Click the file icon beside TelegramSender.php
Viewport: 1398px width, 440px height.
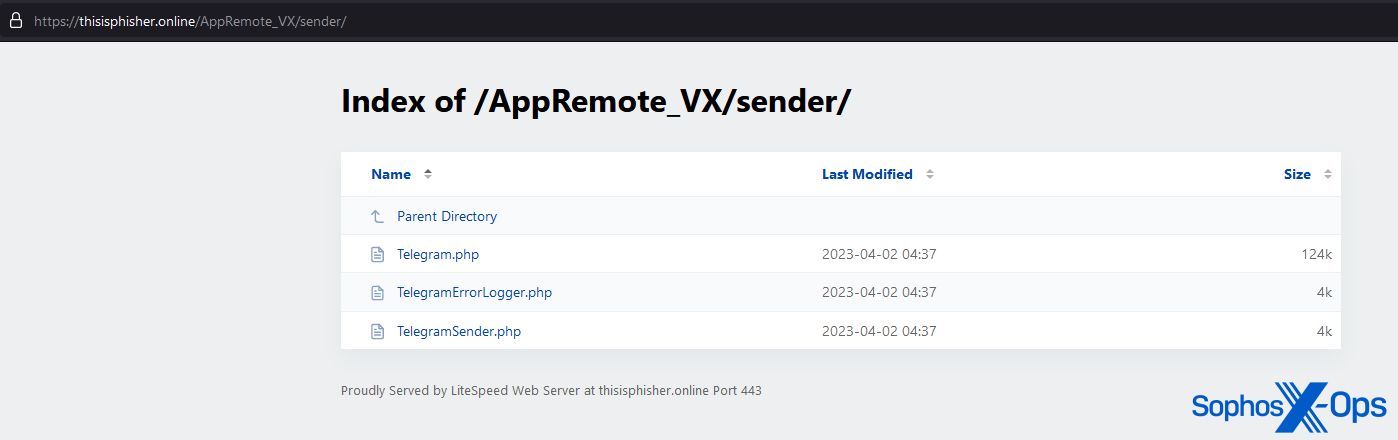coord(377,331)
